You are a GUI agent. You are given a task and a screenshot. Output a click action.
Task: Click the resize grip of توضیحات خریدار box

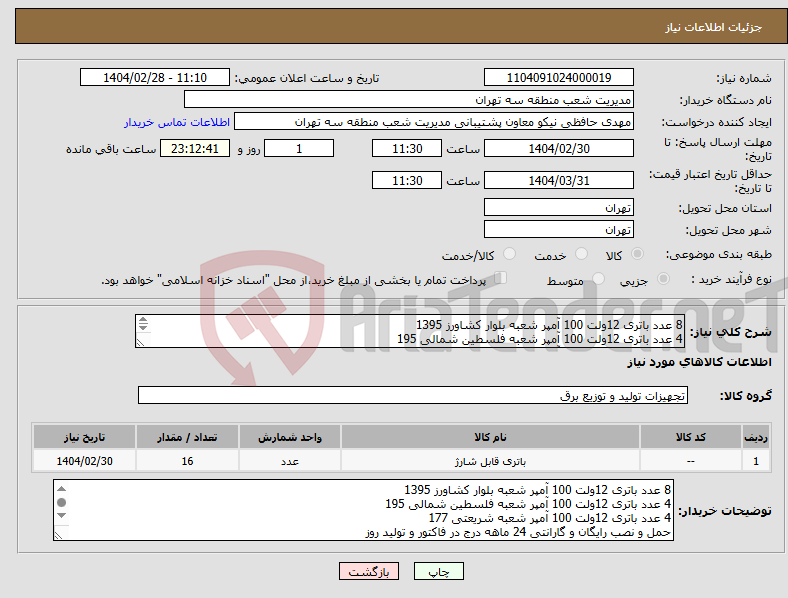[58, 536]
